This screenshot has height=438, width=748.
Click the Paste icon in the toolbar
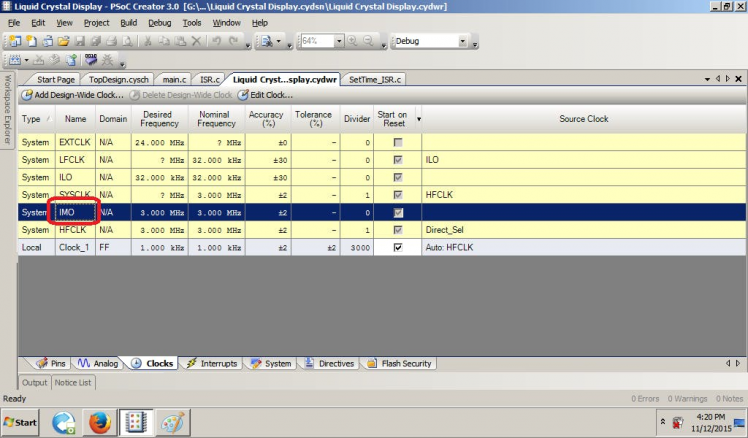180,41
